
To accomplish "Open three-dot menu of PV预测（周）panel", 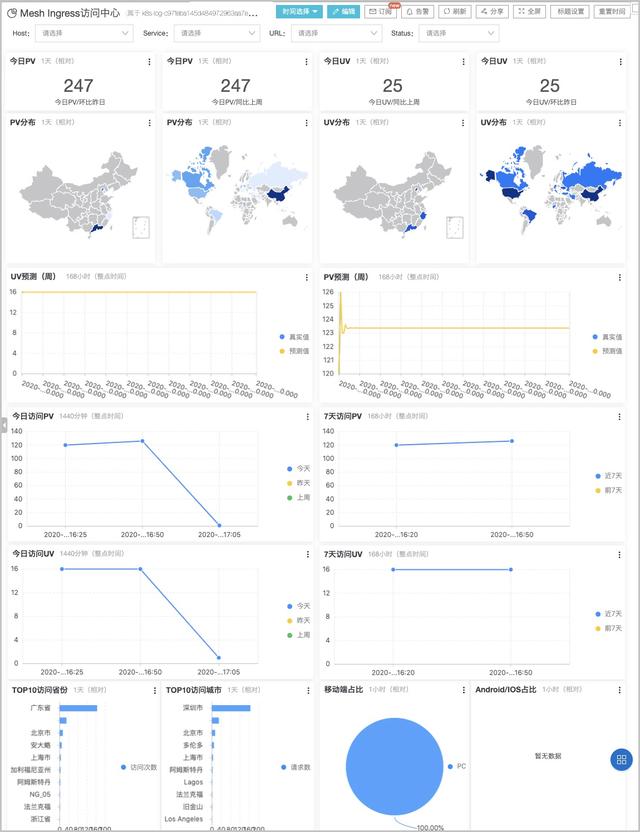I will coord(620,278).
